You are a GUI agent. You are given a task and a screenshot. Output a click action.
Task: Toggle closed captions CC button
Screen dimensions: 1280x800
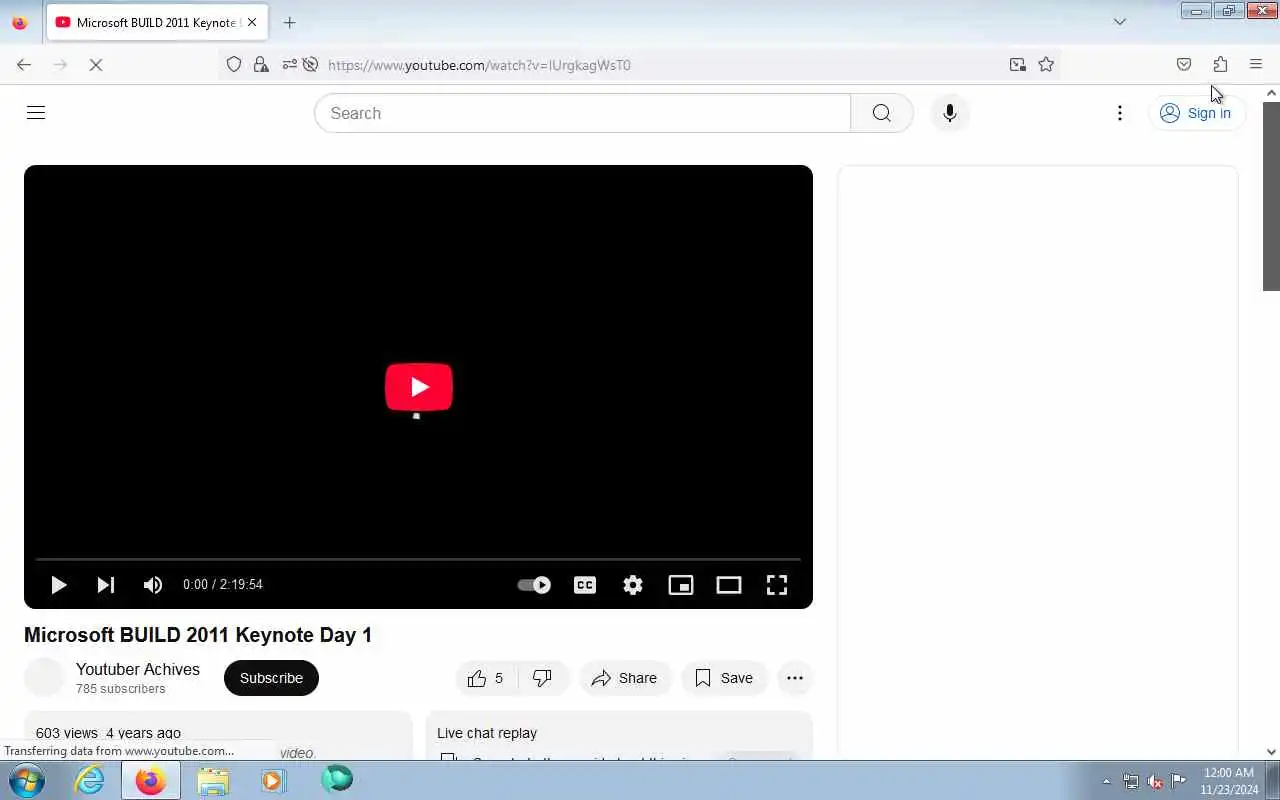click(x=585, y=585)
